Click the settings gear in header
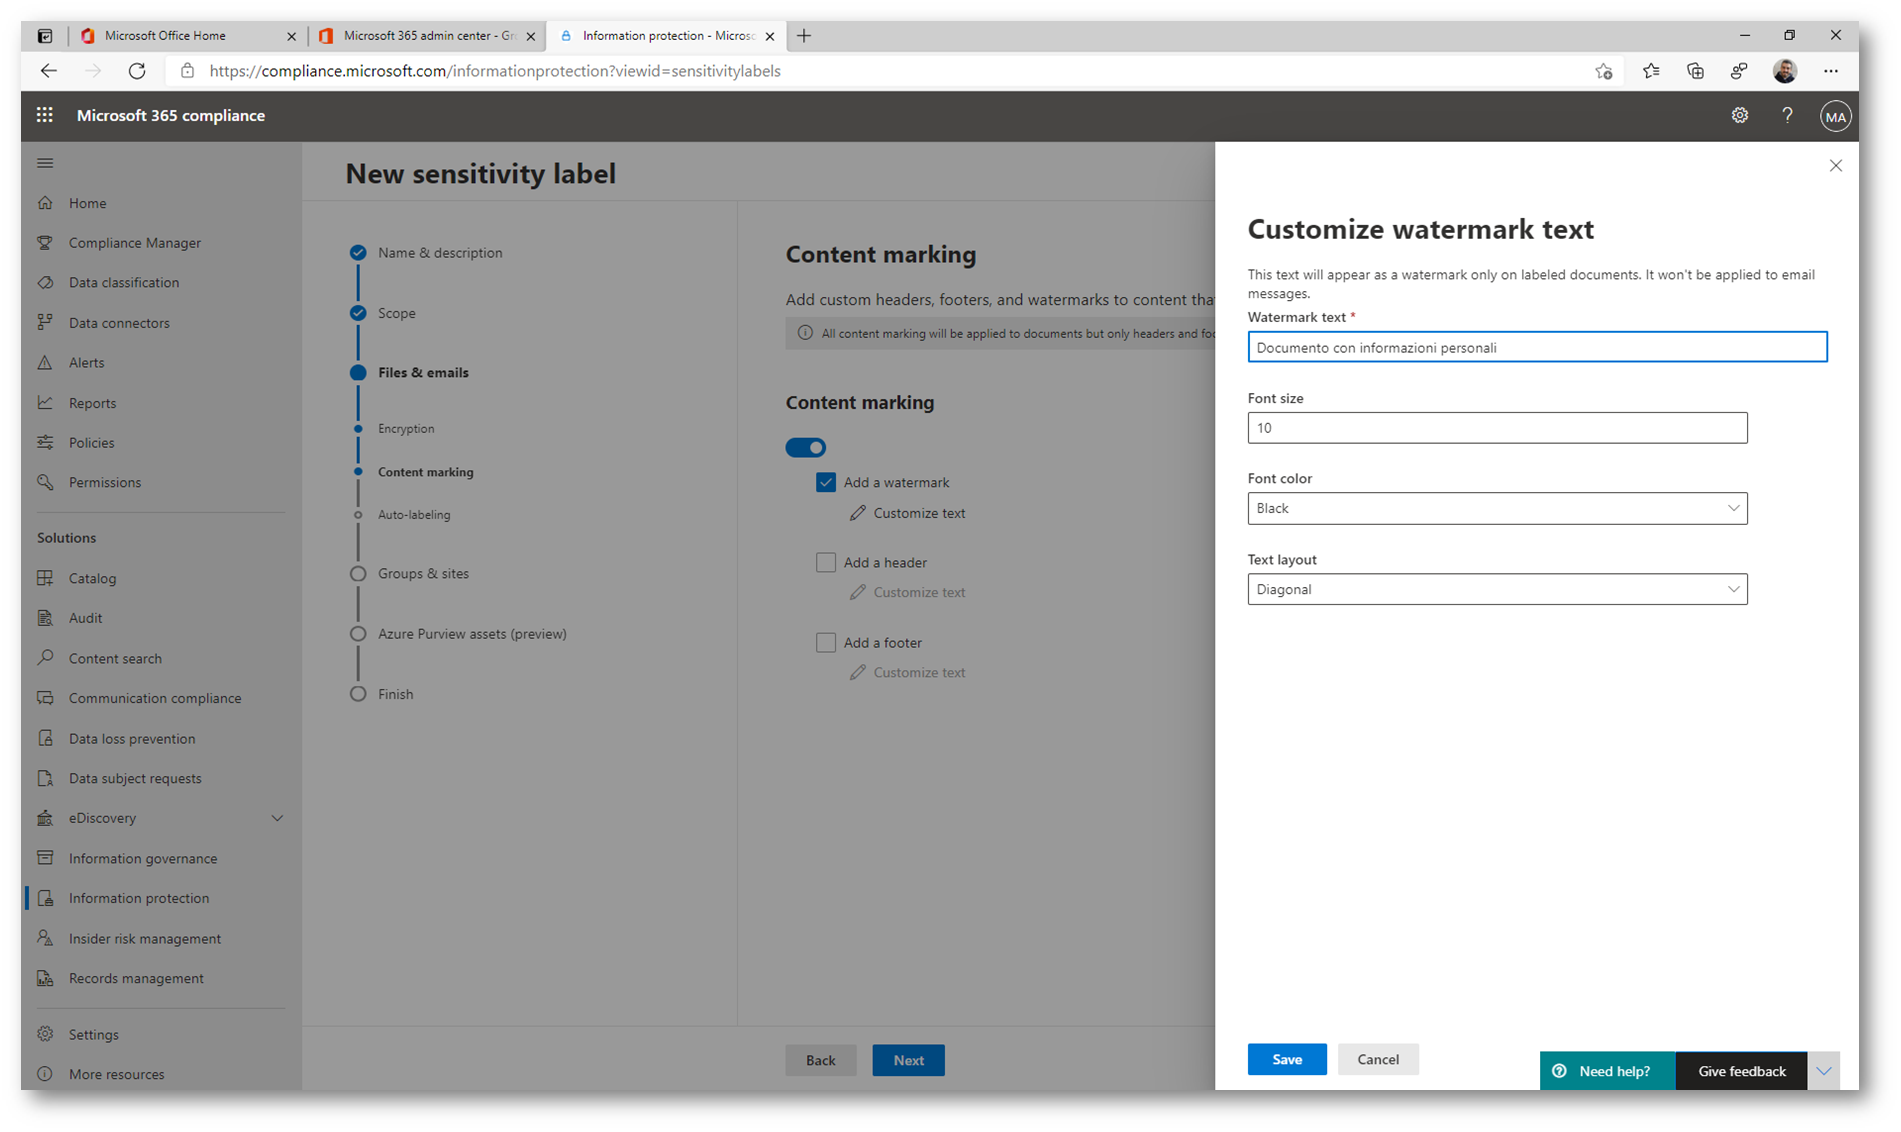Screen dimensions: 1901x1132 (x=1739, y=115)
